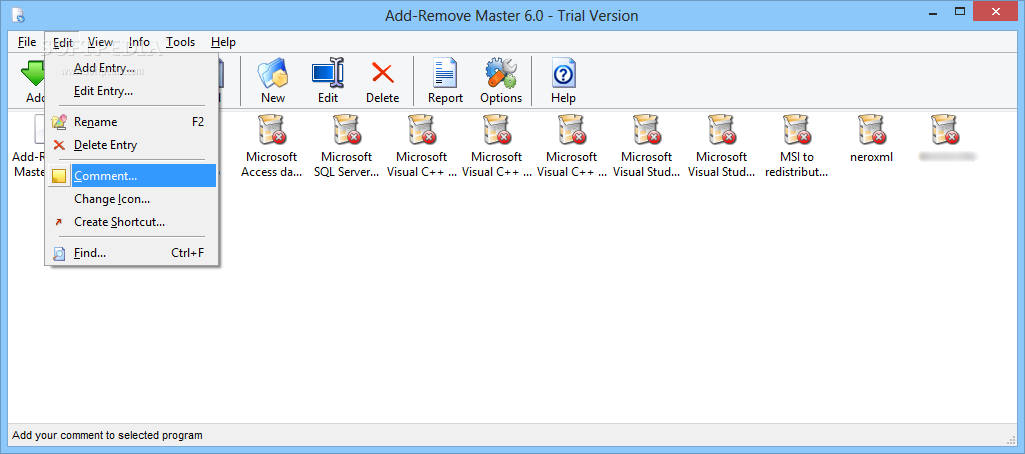Screen dimensions: 1025x454
Task: Open the Report toolbar icon
Action: tap(445, 73)
